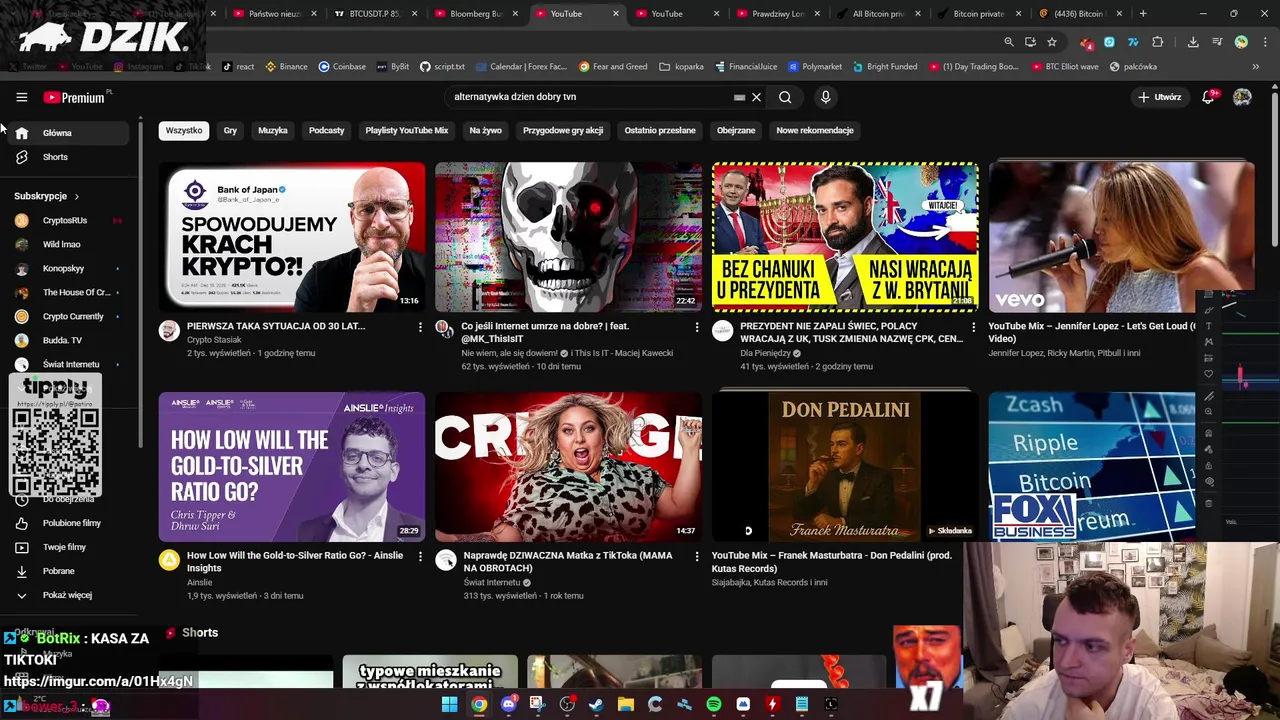Play the SPOWODUJEMY KRACH KRYPTO thumbnail

pos(291,237)
